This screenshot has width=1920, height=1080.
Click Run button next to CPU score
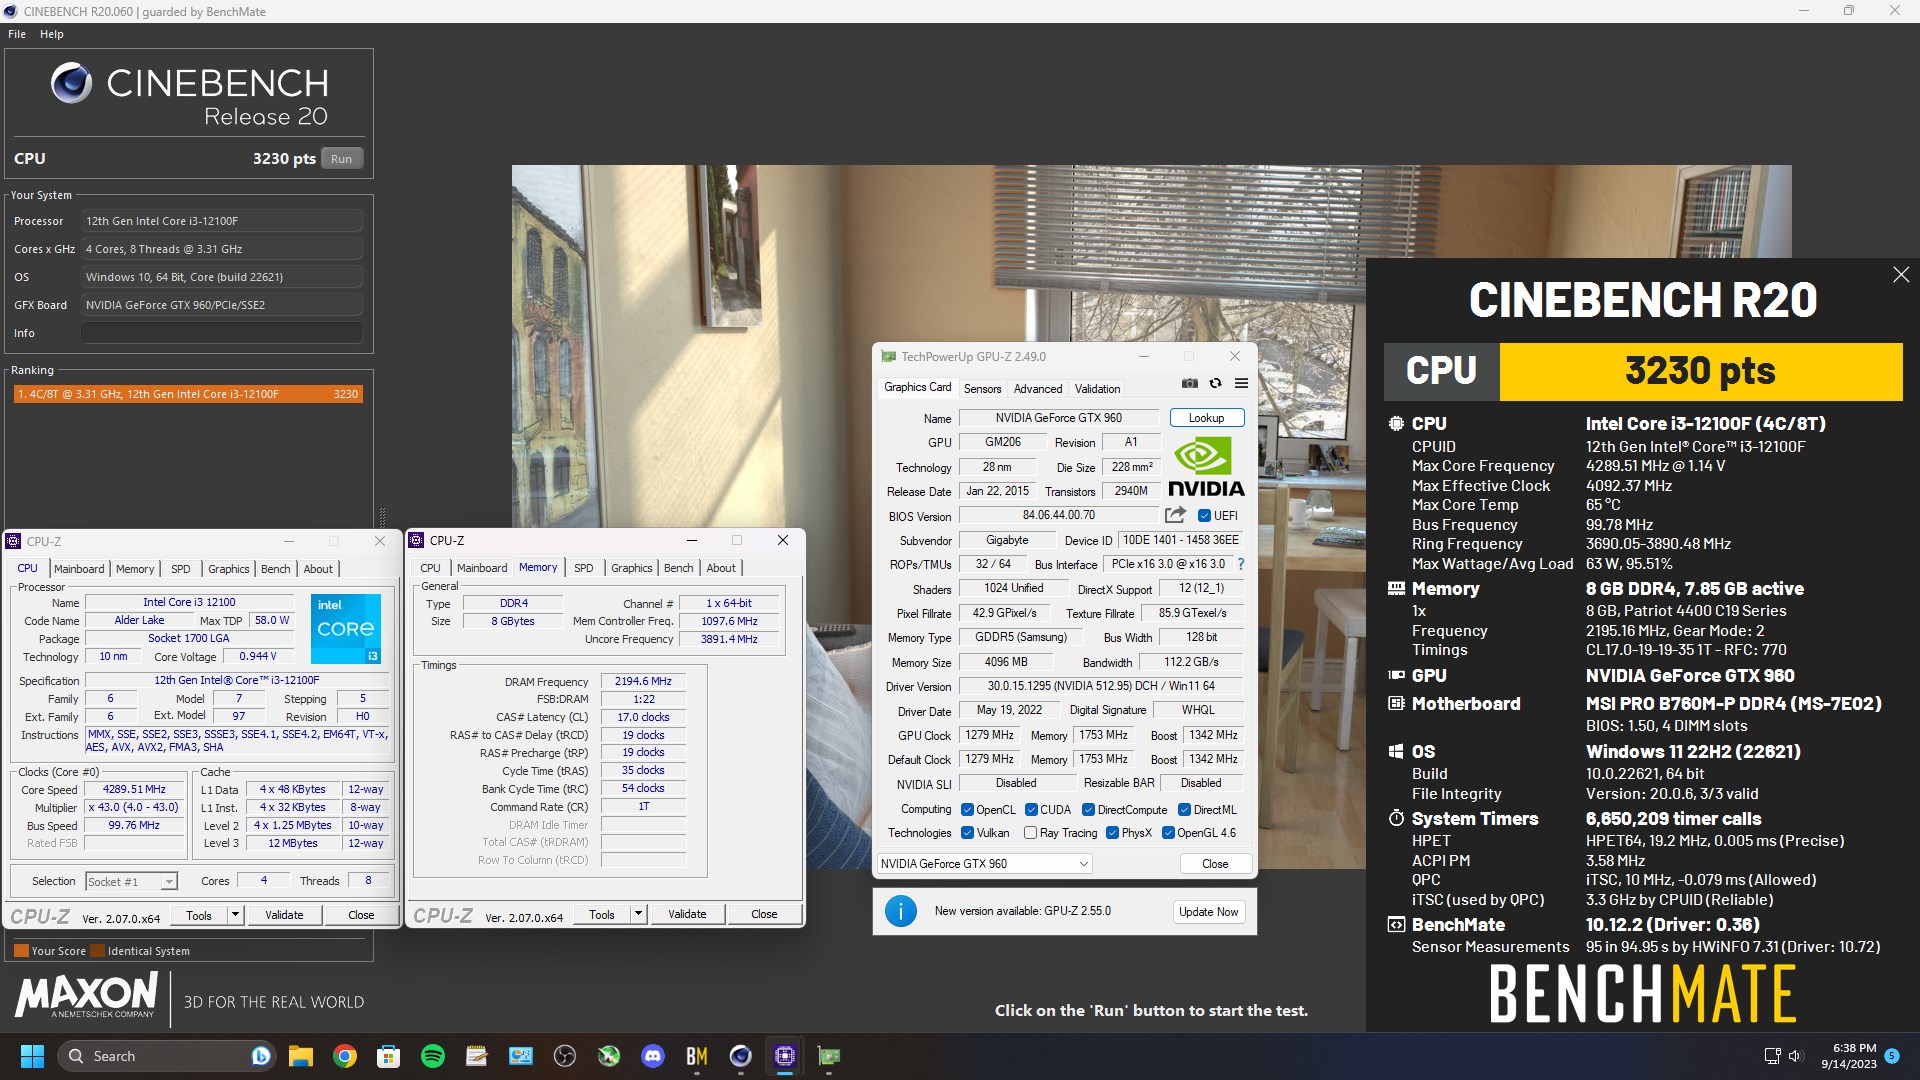click(x=342, y=159)
